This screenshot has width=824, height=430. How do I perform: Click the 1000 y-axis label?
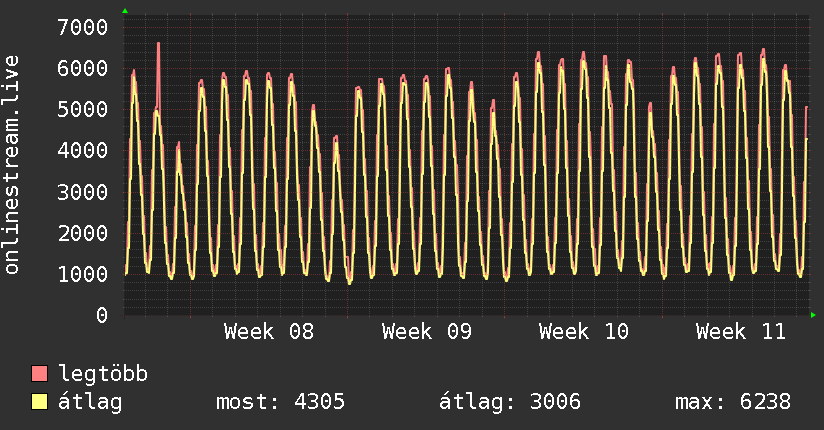point(82,274)
